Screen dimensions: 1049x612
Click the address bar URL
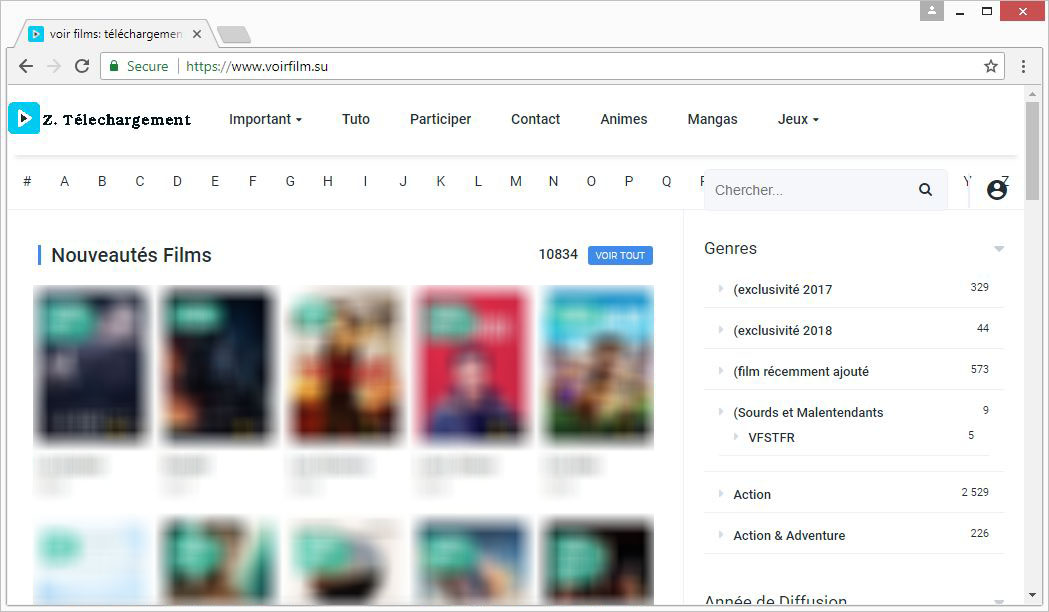pyautogui.click(x=257, y=66)
